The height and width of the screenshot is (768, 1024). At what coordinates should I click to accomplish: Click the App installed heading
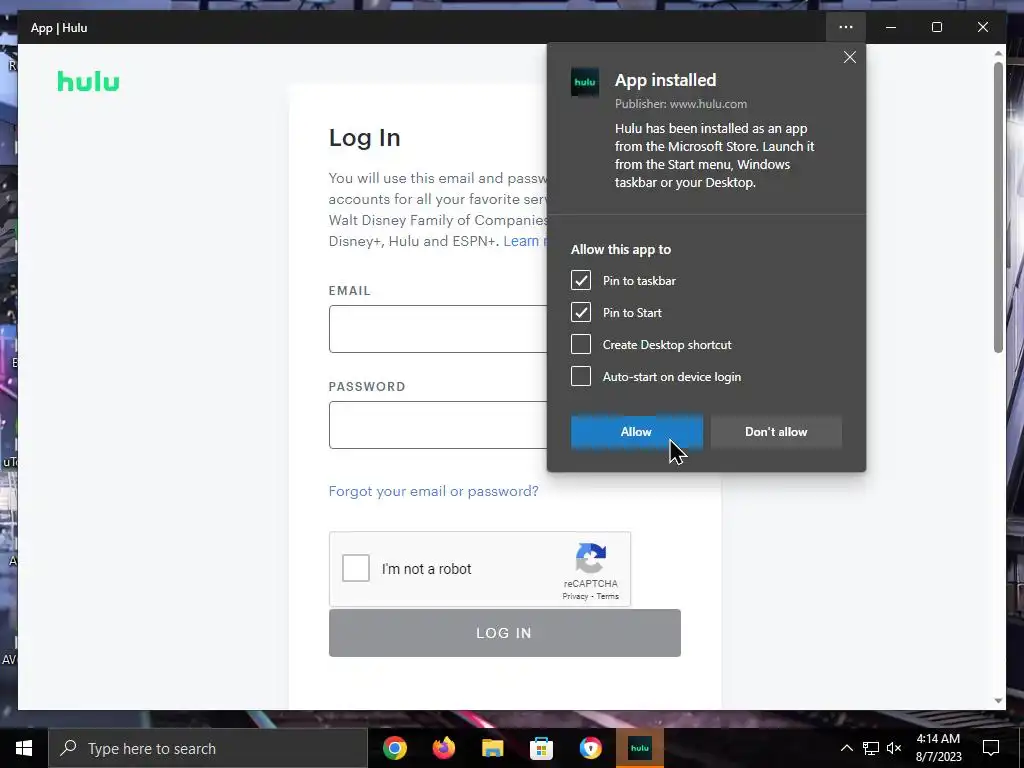click(x=665, y=80)
